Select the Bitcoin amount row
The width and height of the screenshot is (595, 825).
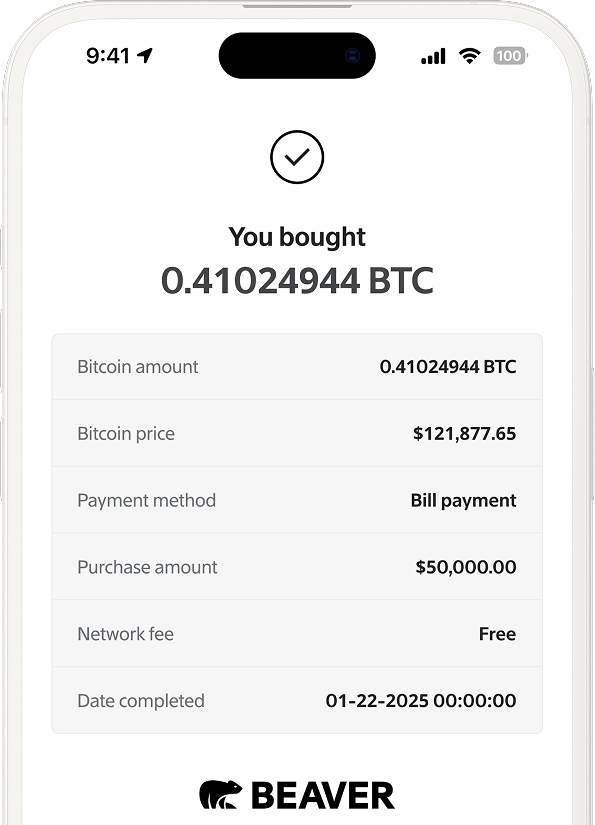(297, 367)
